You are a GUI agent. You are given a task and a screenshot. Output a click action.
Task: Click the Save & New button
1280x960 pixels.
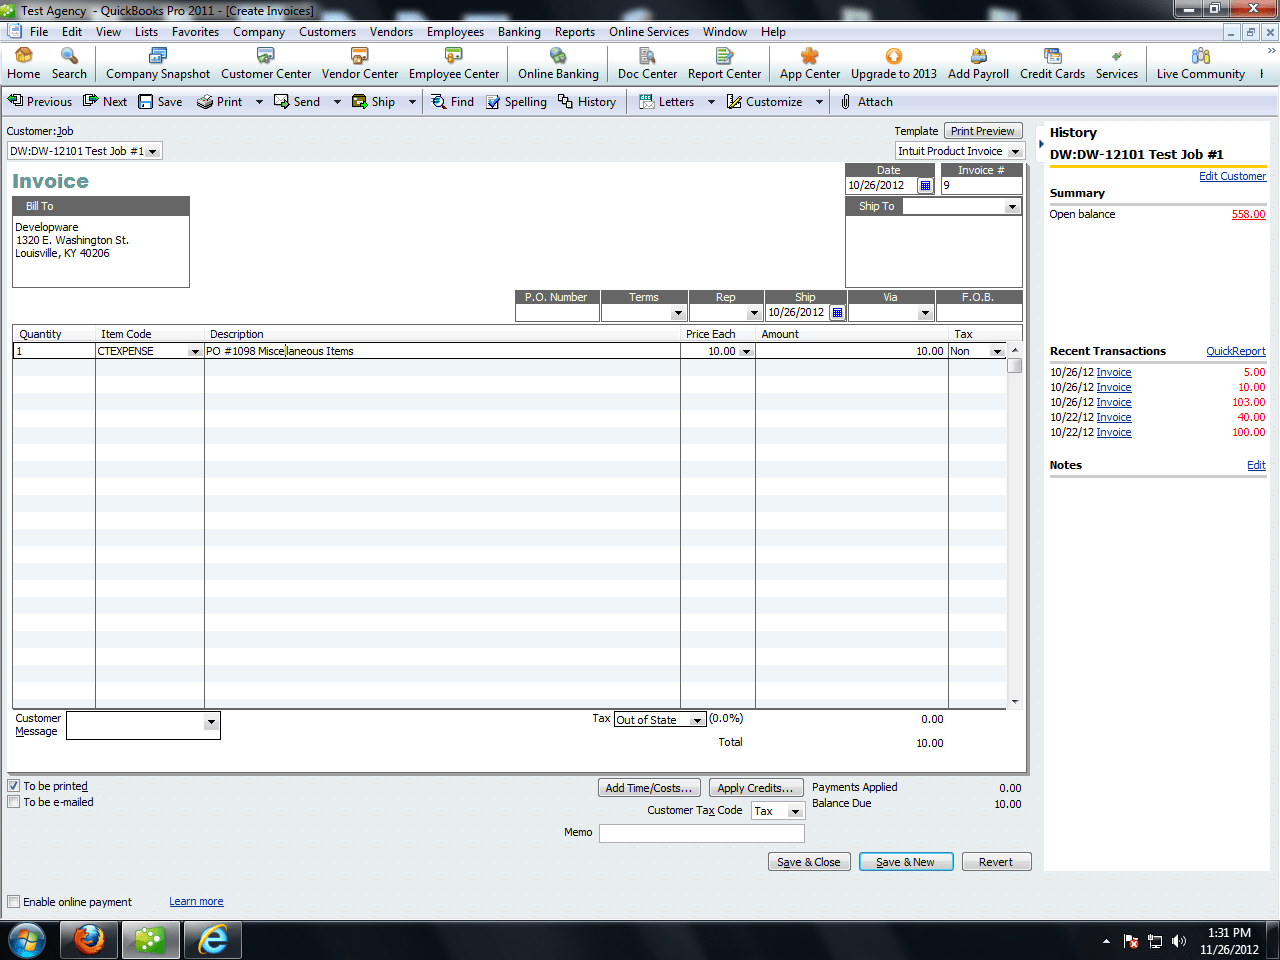point(906,861)
